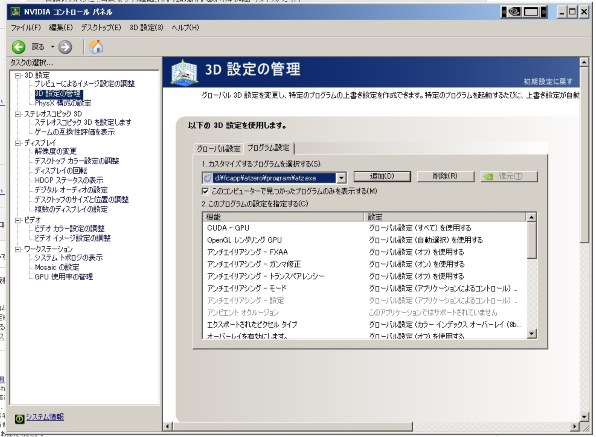596x437 pixels.
Task: Select 3D 設定の管理 in the tree
Action: [x=58, y=93]
